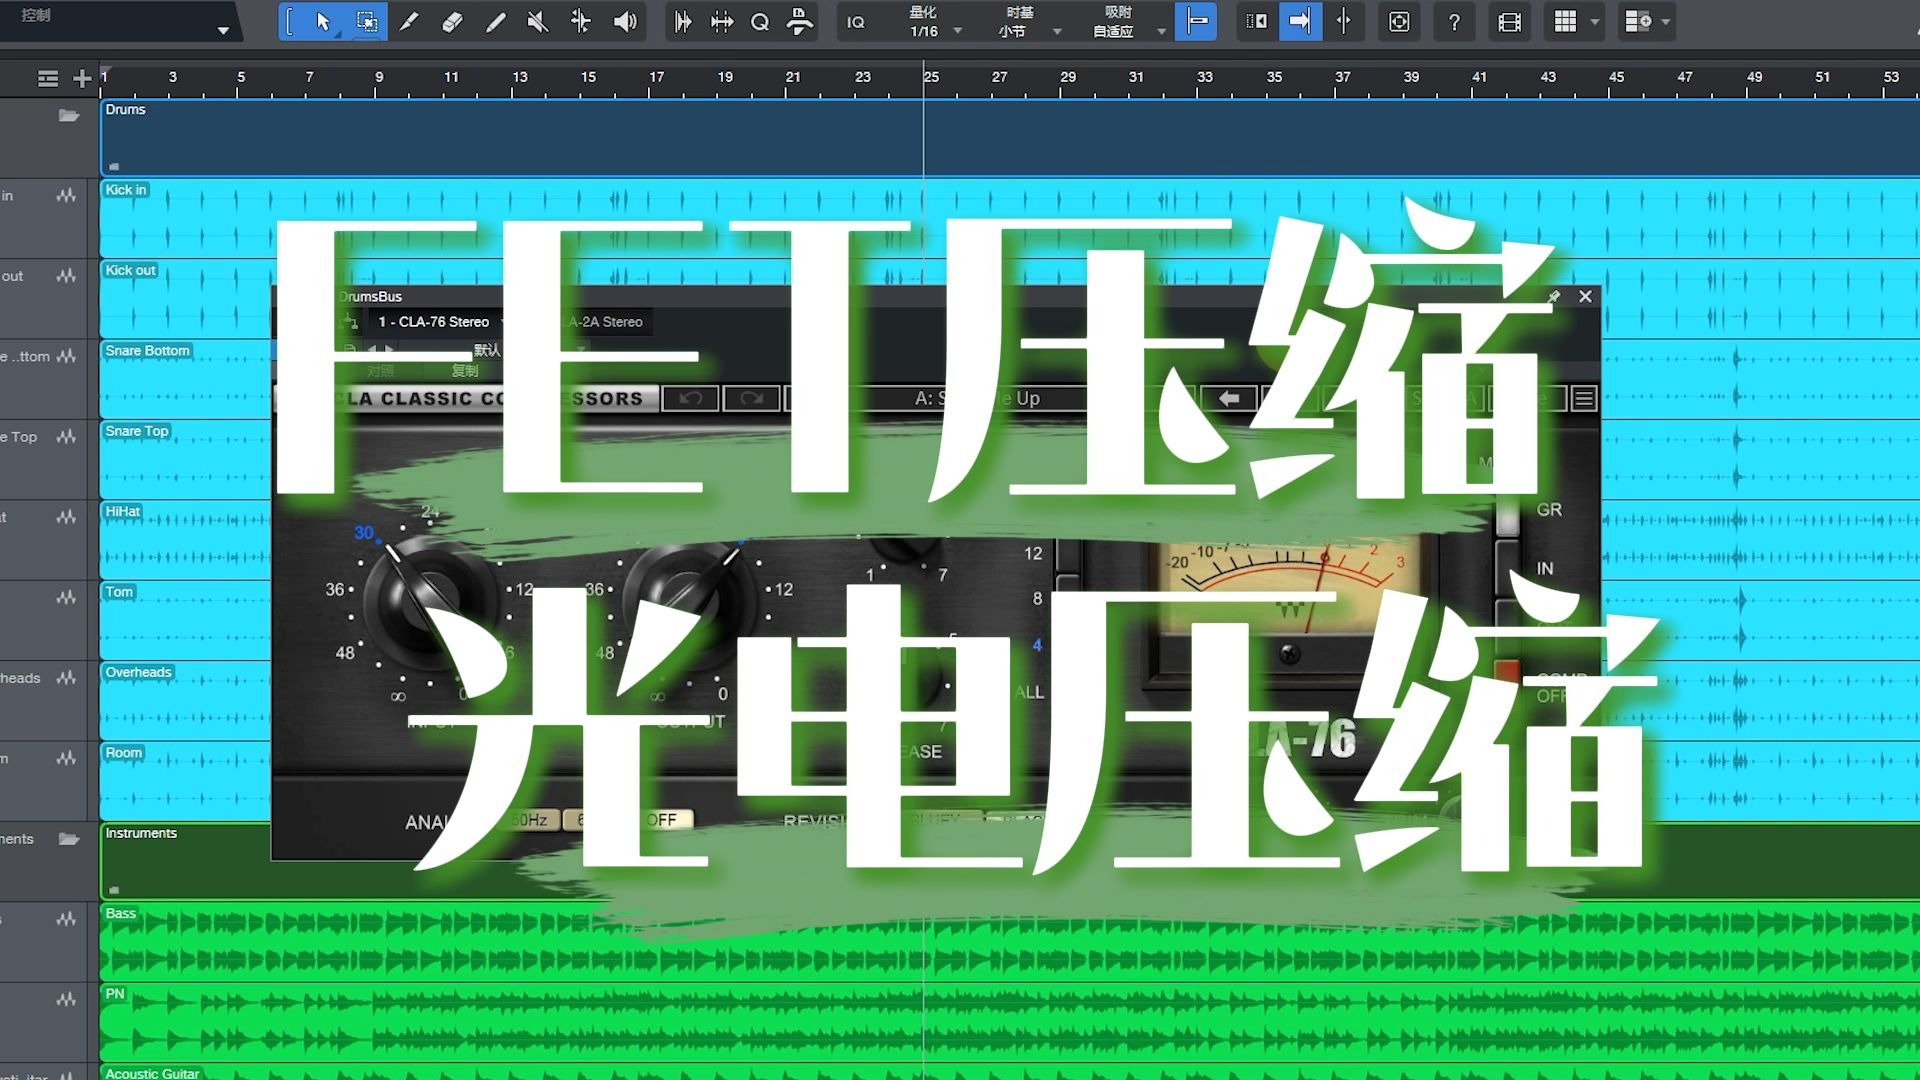
Task: Show automation for the HiHat track
Action: (x=66, y=517)
